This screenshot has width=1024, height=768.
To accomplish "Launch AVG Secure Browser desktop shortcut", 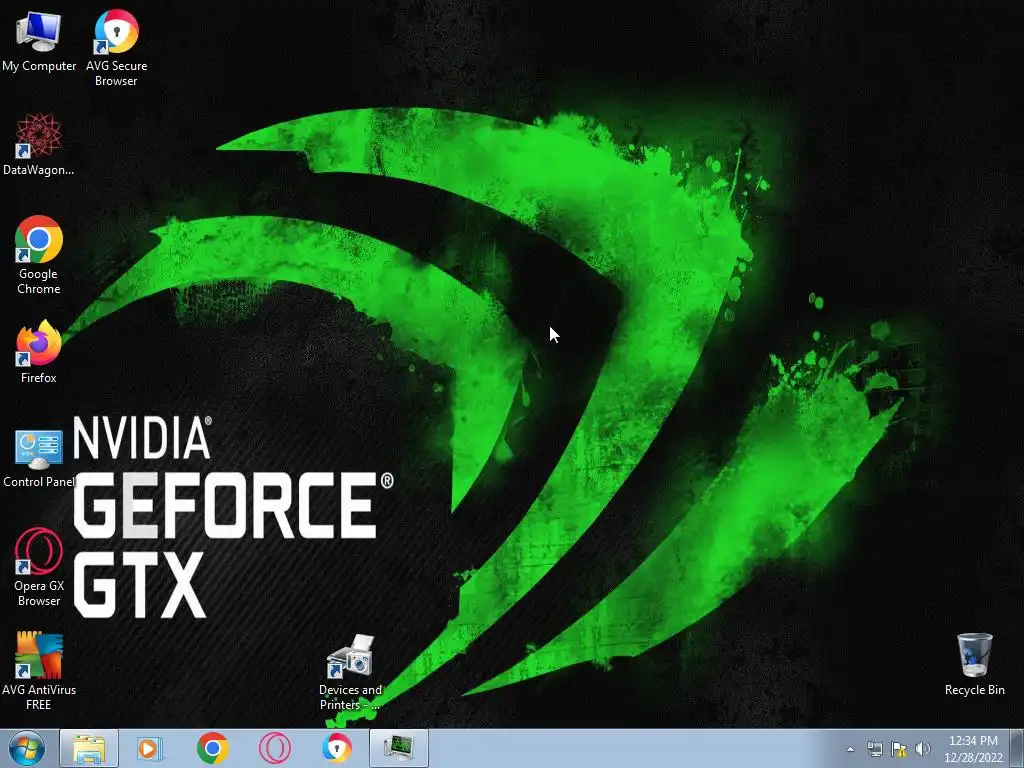I will (x=116, y=47).
